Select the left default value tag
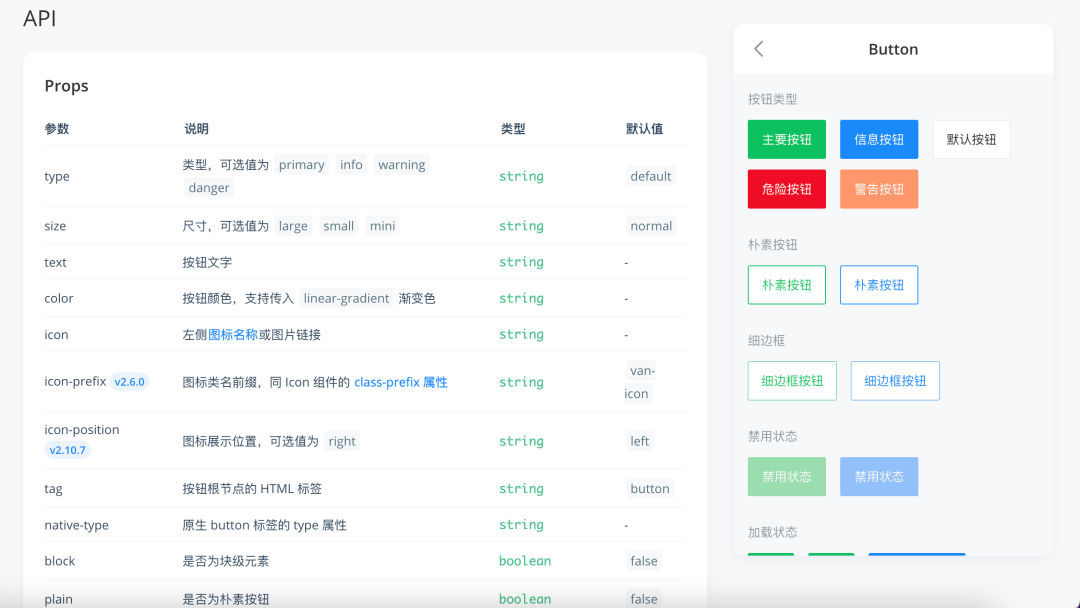This screenshot has height=608, width=1080. 639,441
